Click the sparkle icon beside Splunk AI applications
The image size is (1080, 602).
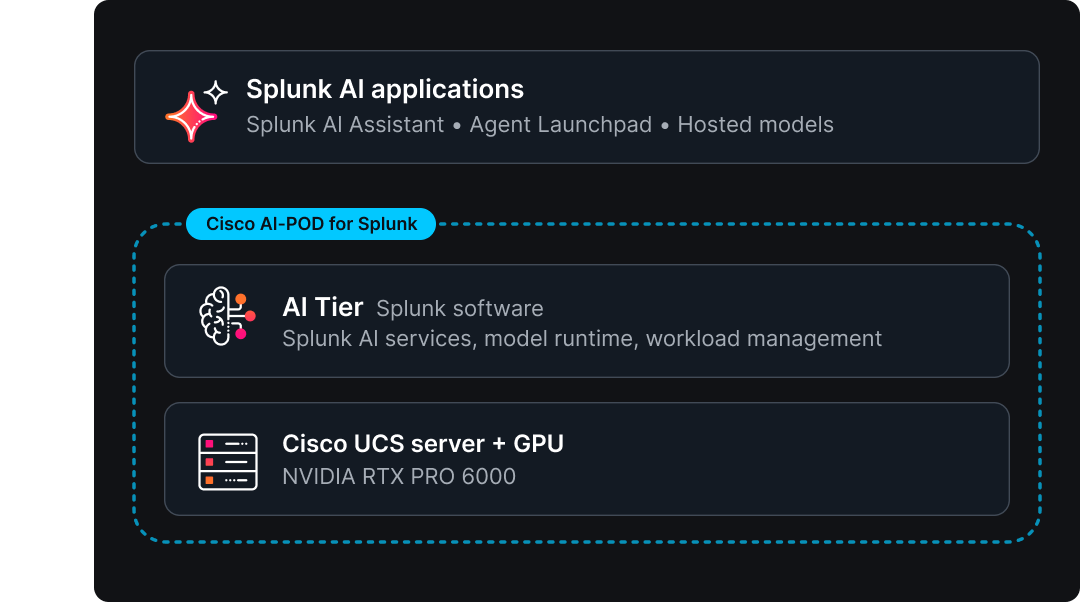click(x=196, y=111)
